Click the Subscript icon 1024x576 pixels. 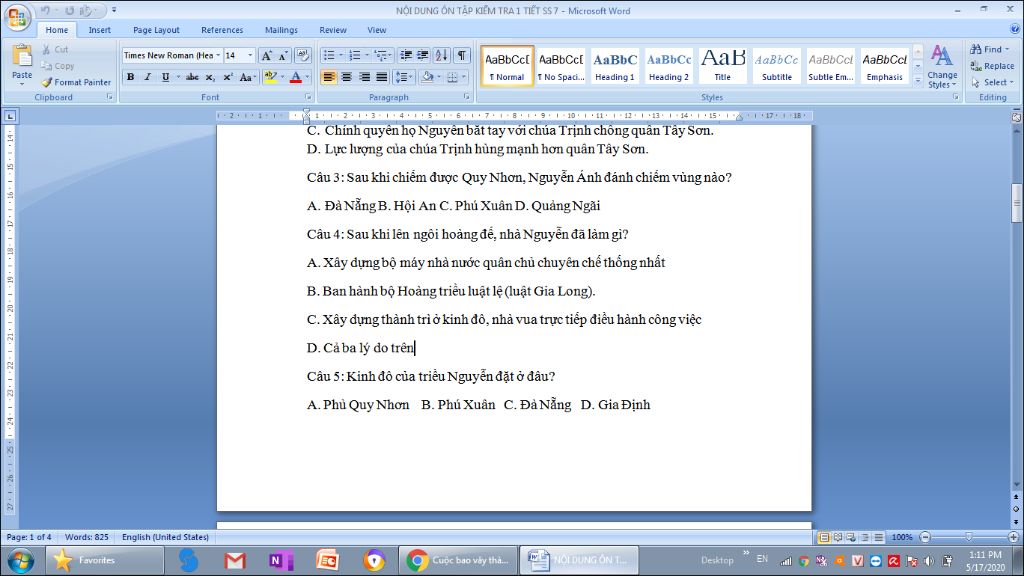coord(210,77)
